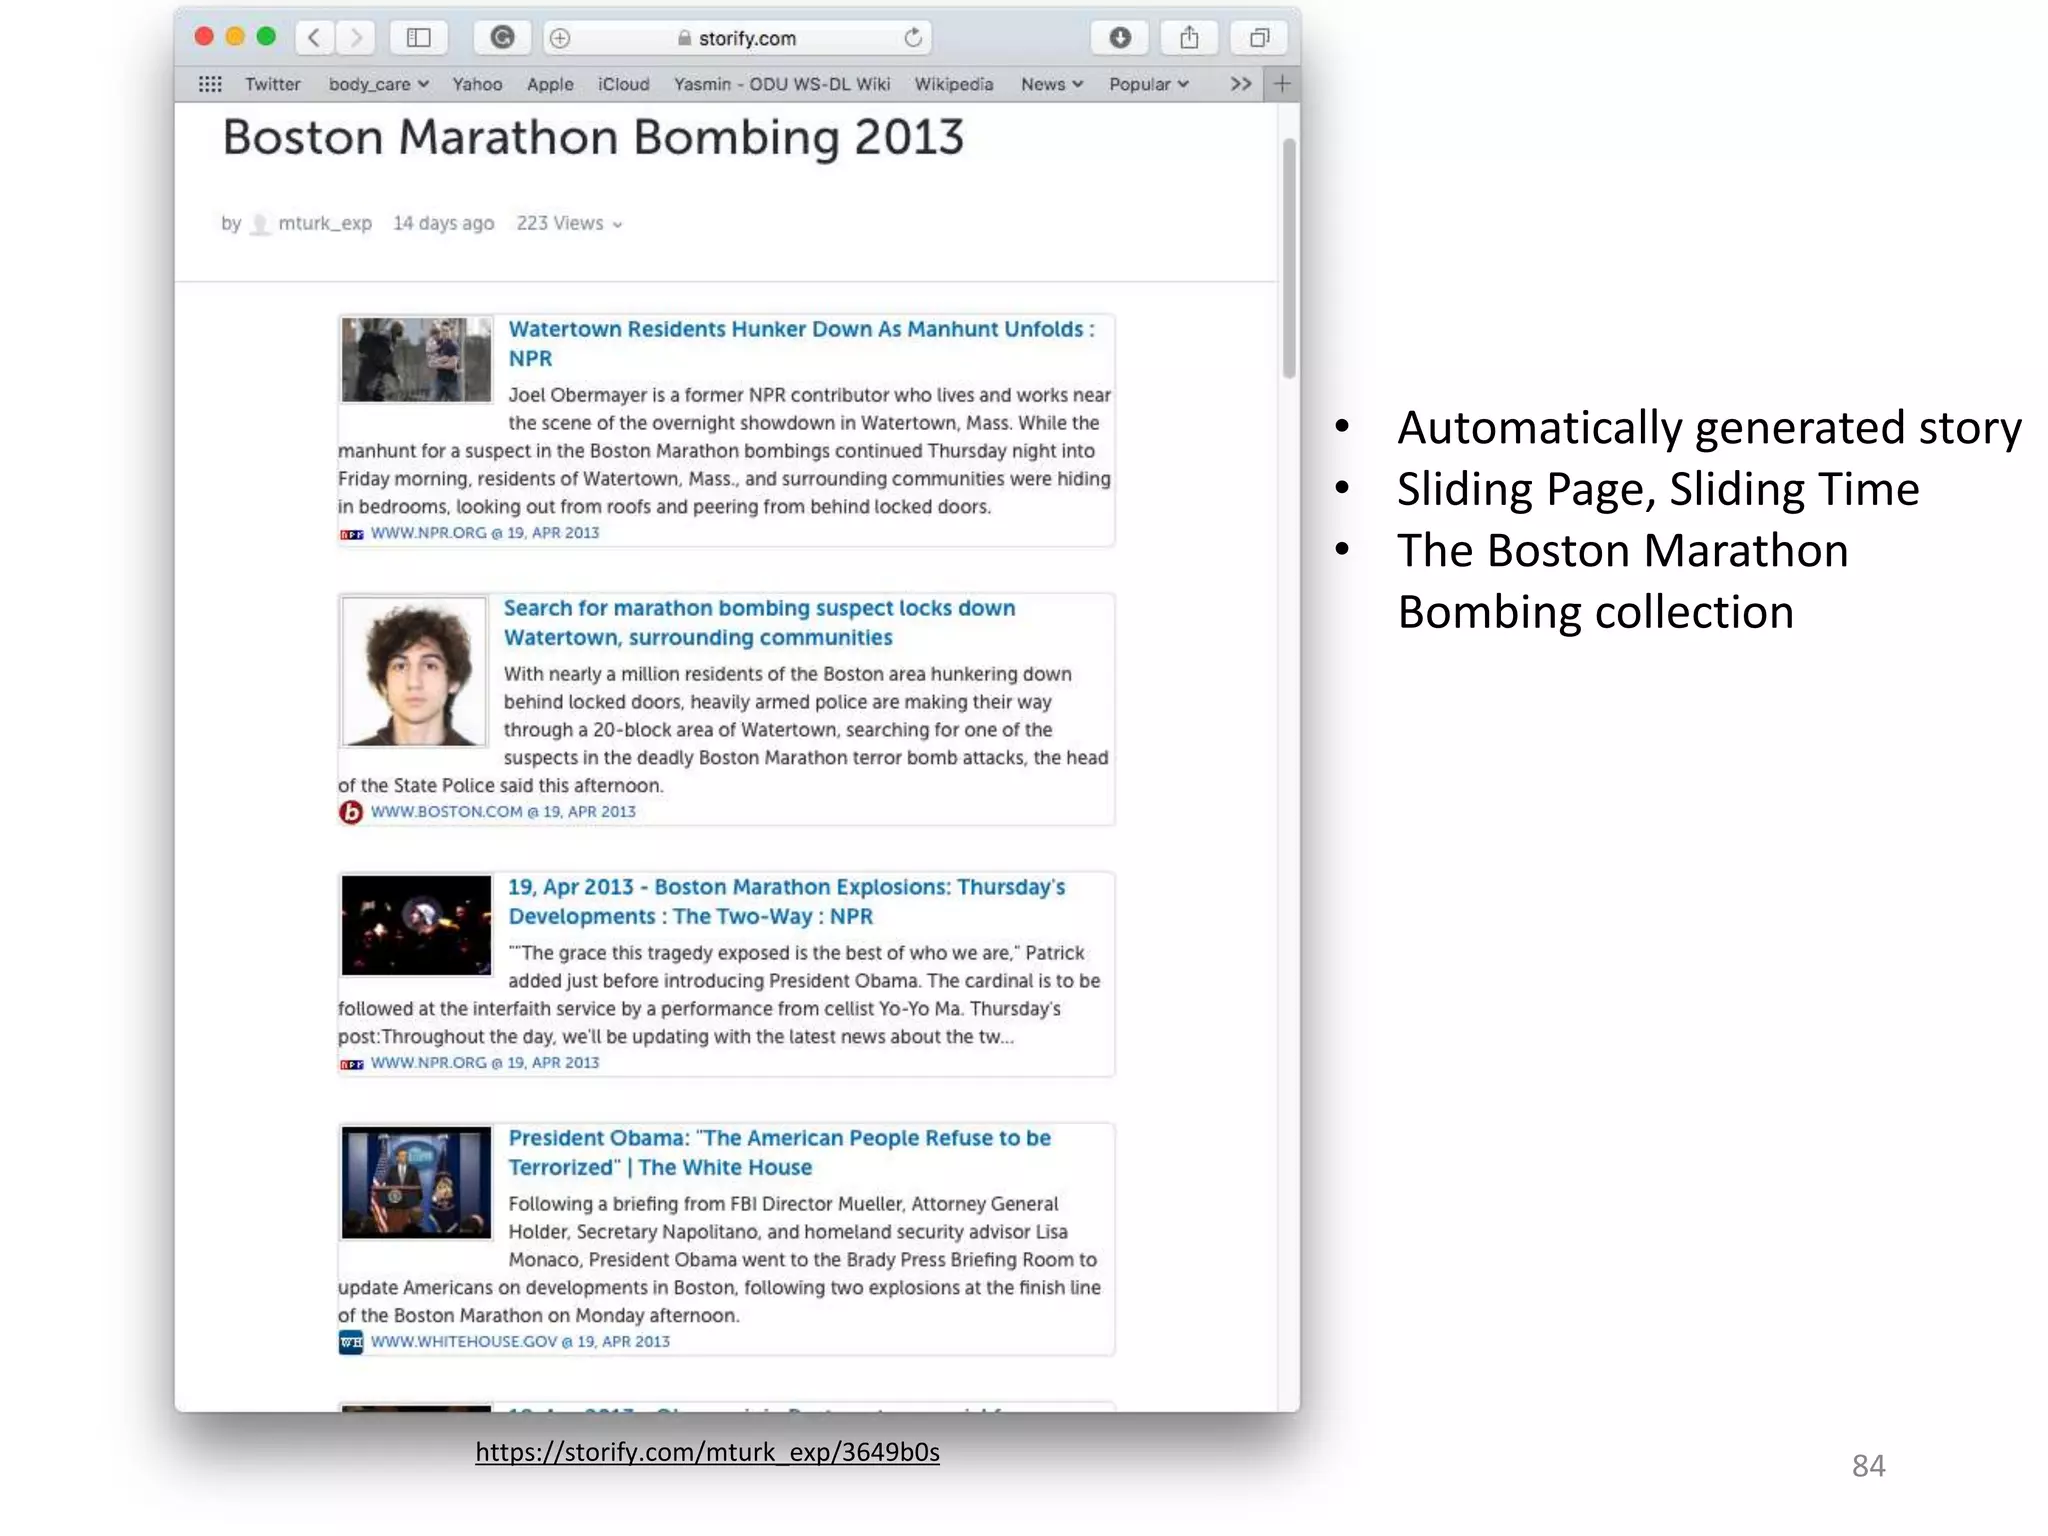This screenshot has height=1536, width=2048.
Task: Click the Grammarly extension icon
Action: click(502, 38)
